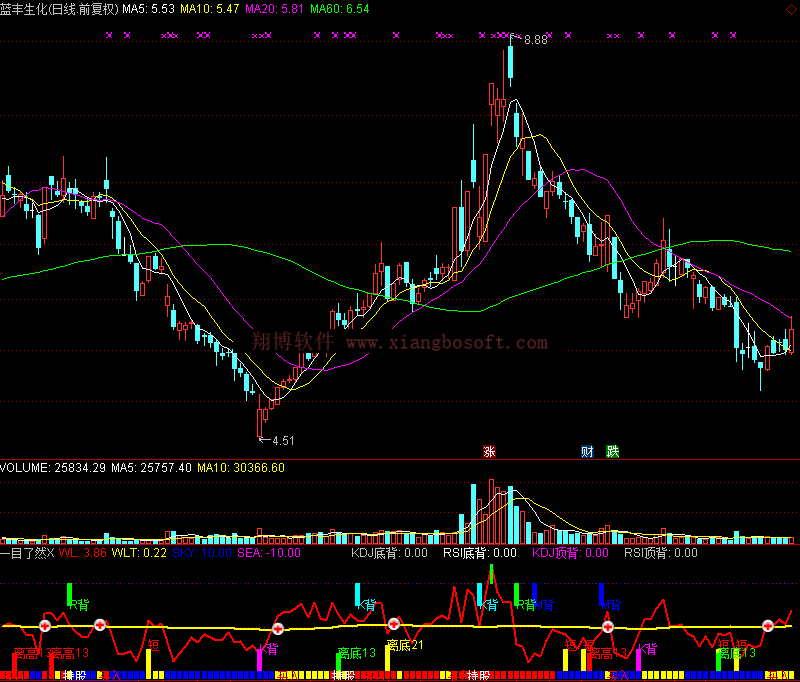Click the tallest red volume bar
Image resolution: width=800 pixels, height=682 pixels.
coord(491,512)
